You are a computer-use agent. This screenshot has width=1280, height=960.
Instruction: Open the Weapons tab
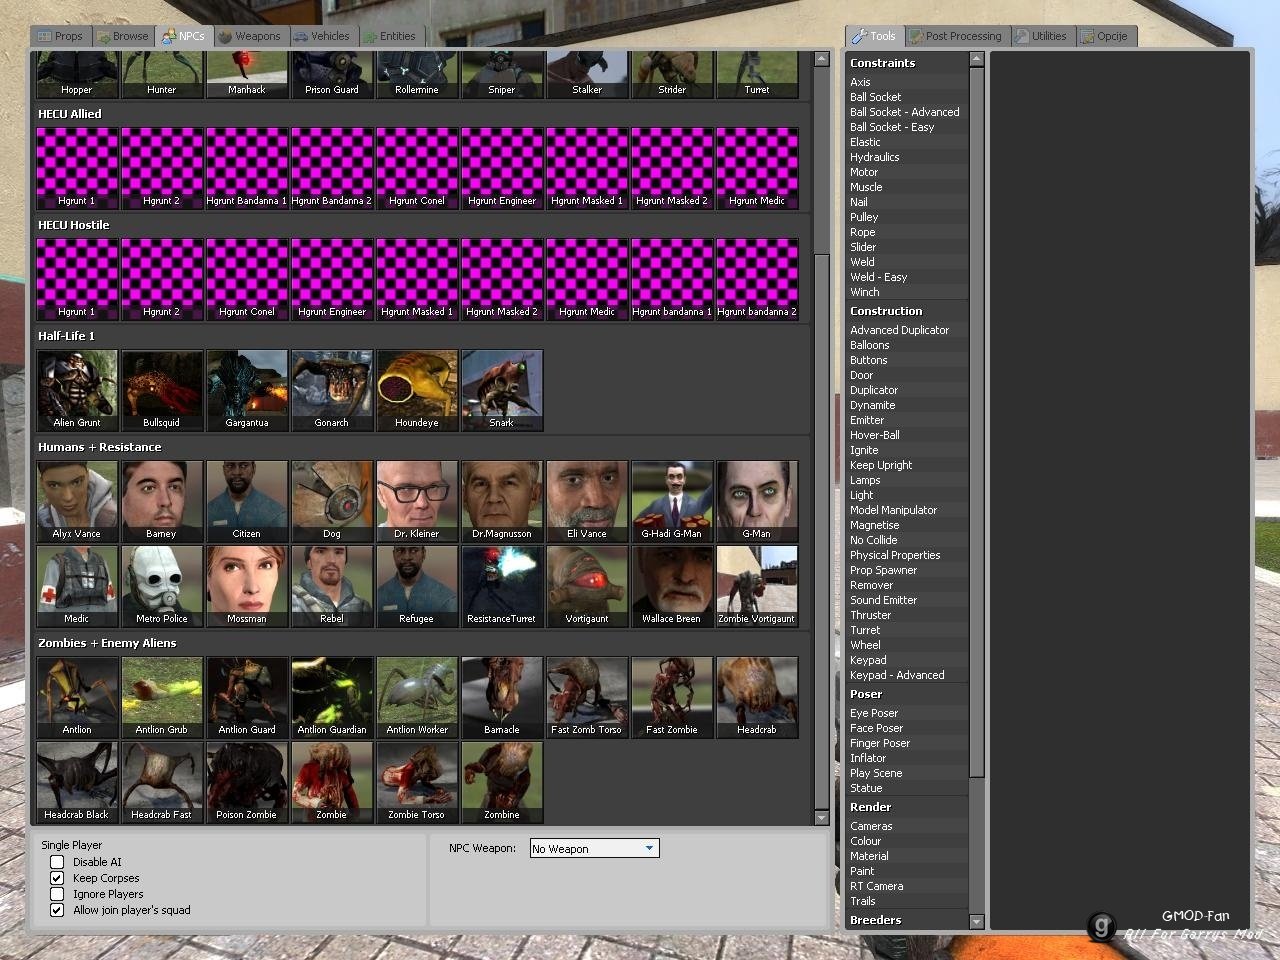tap(250, 36)
